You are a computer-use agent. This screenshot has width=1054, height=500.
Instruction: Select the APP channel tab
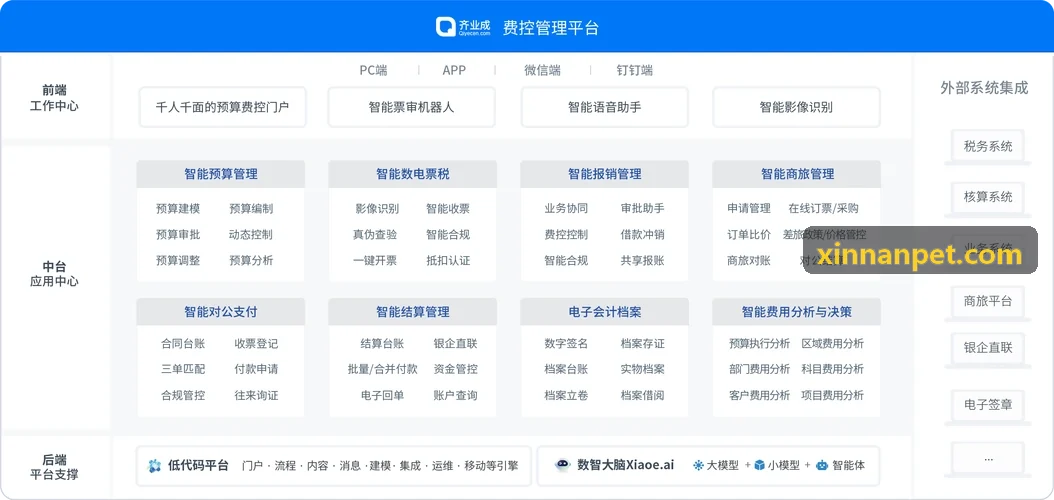(454, 70)
